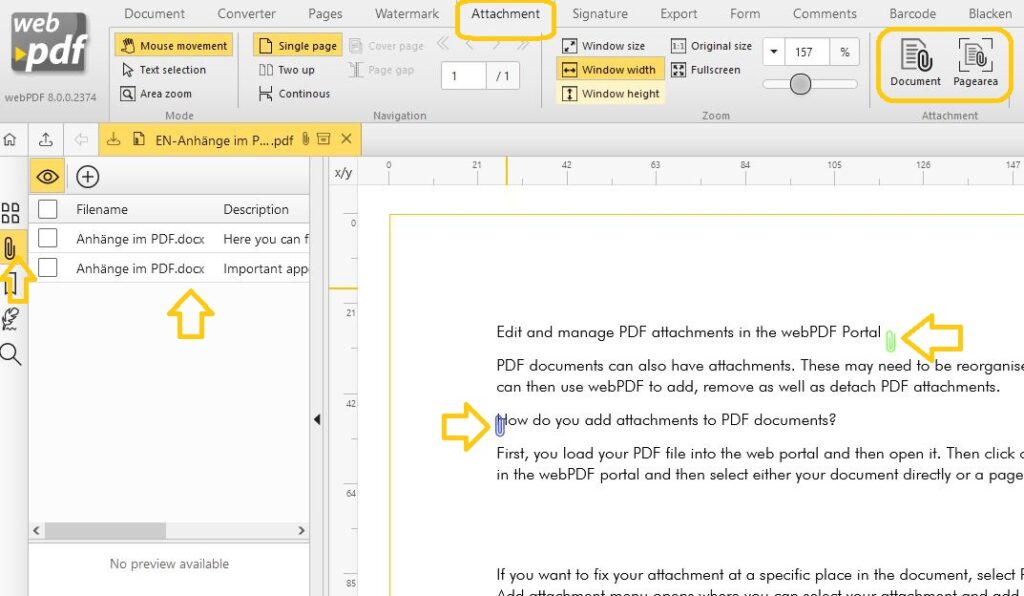Select the attachment paperclip panel icon

click(x=11, y=248)
